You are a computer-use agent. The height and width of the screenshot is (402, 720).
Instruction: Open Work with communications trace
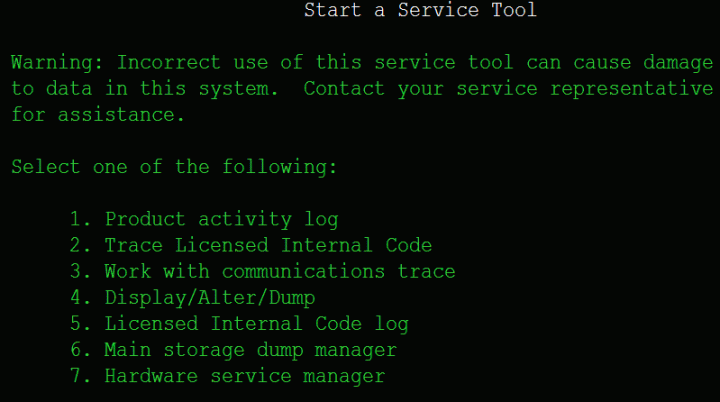pos(279,271)
